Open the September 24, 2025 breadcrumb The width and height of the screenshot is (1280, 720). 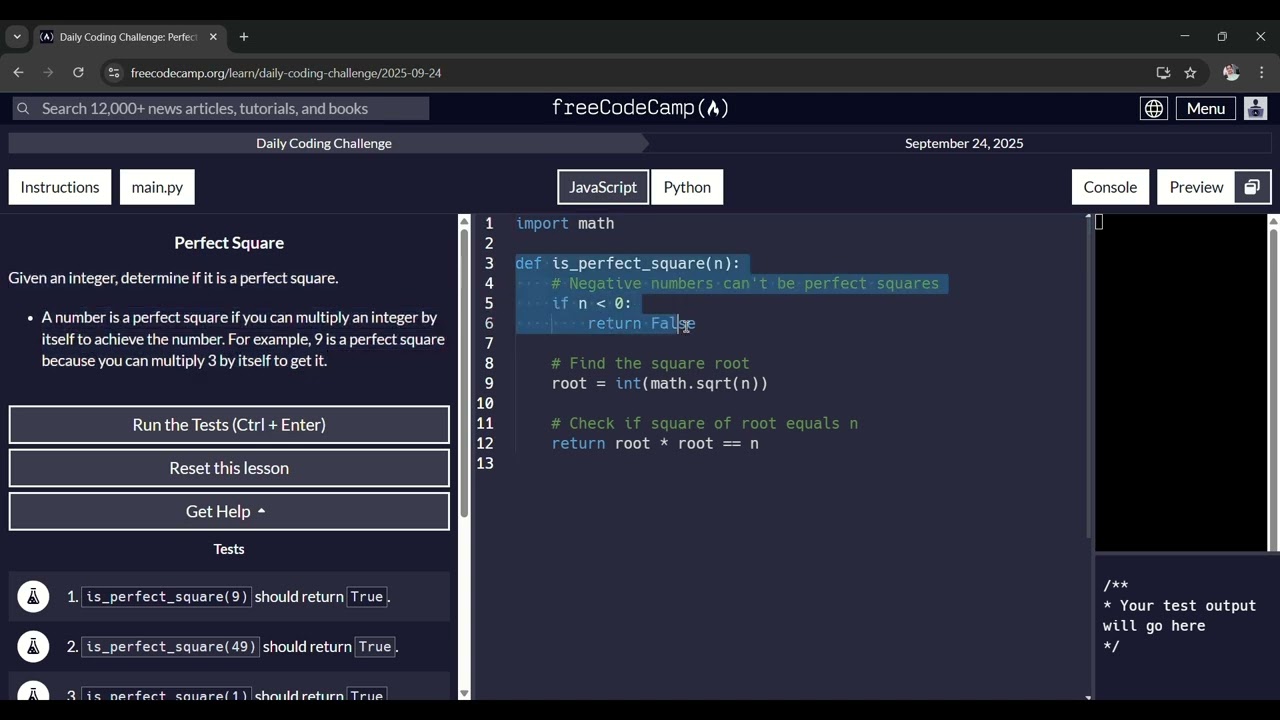[x=964, y=143]
